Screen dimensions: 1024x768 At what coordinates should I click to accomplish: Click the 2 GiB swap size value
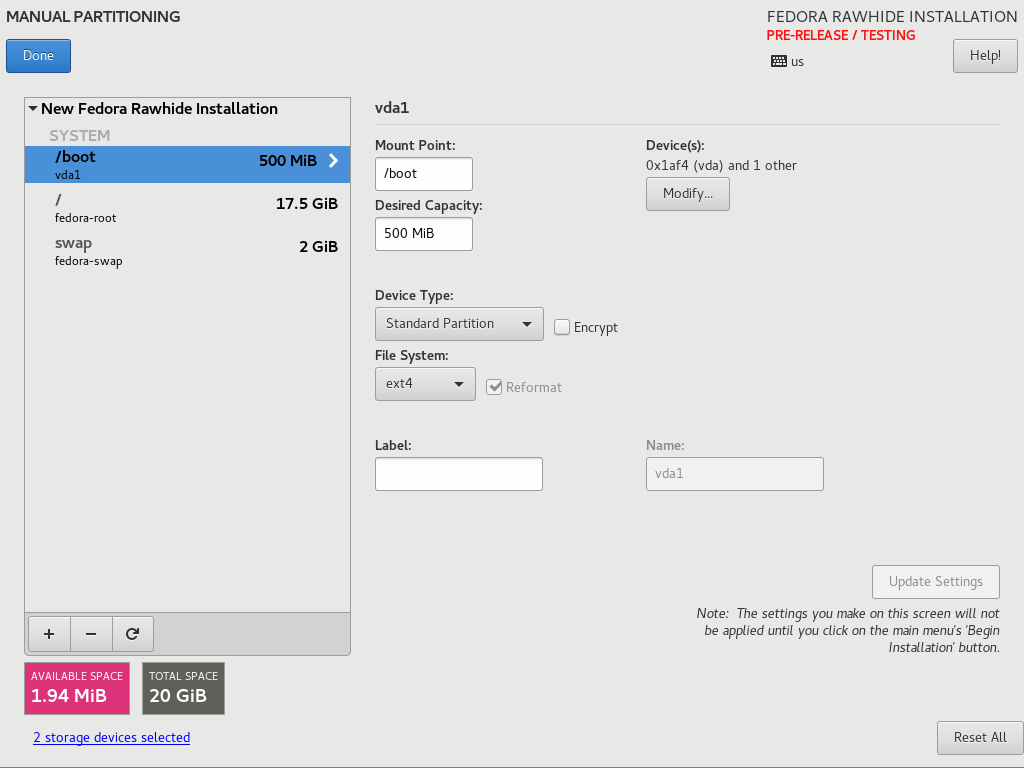click(x=319, y=247)
